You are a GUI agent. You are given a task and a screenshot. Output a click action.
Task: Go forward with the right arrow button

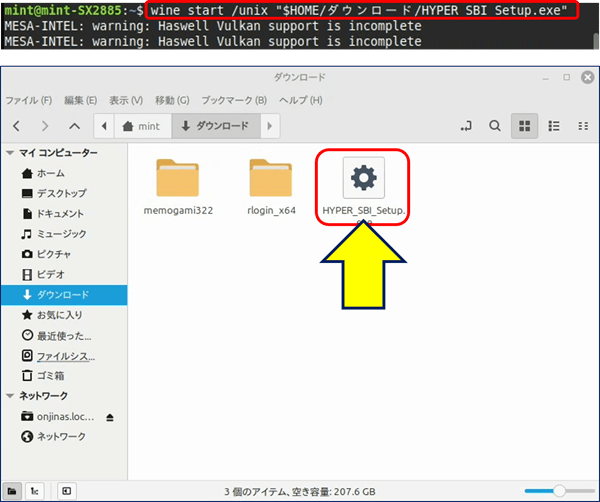[45, 126]
